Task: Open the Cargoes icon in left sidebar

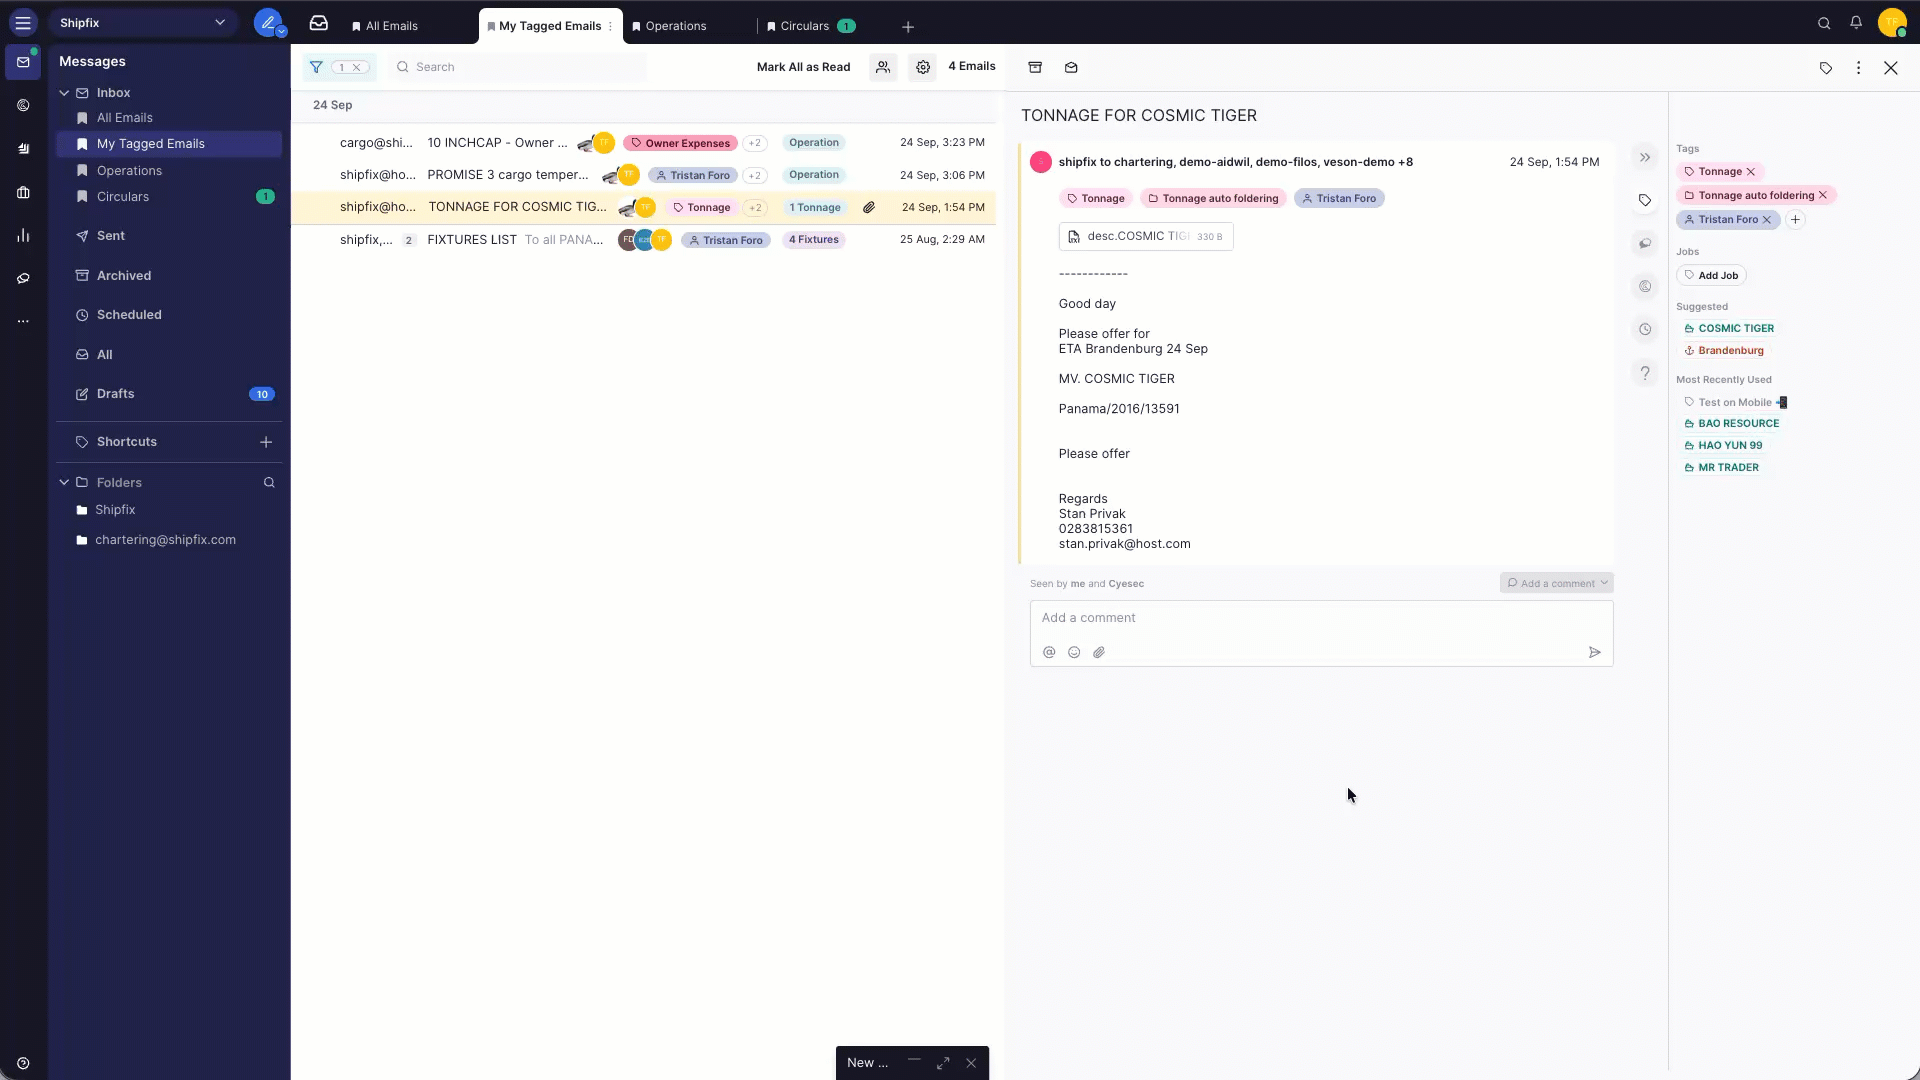Action: pos(23,105)
